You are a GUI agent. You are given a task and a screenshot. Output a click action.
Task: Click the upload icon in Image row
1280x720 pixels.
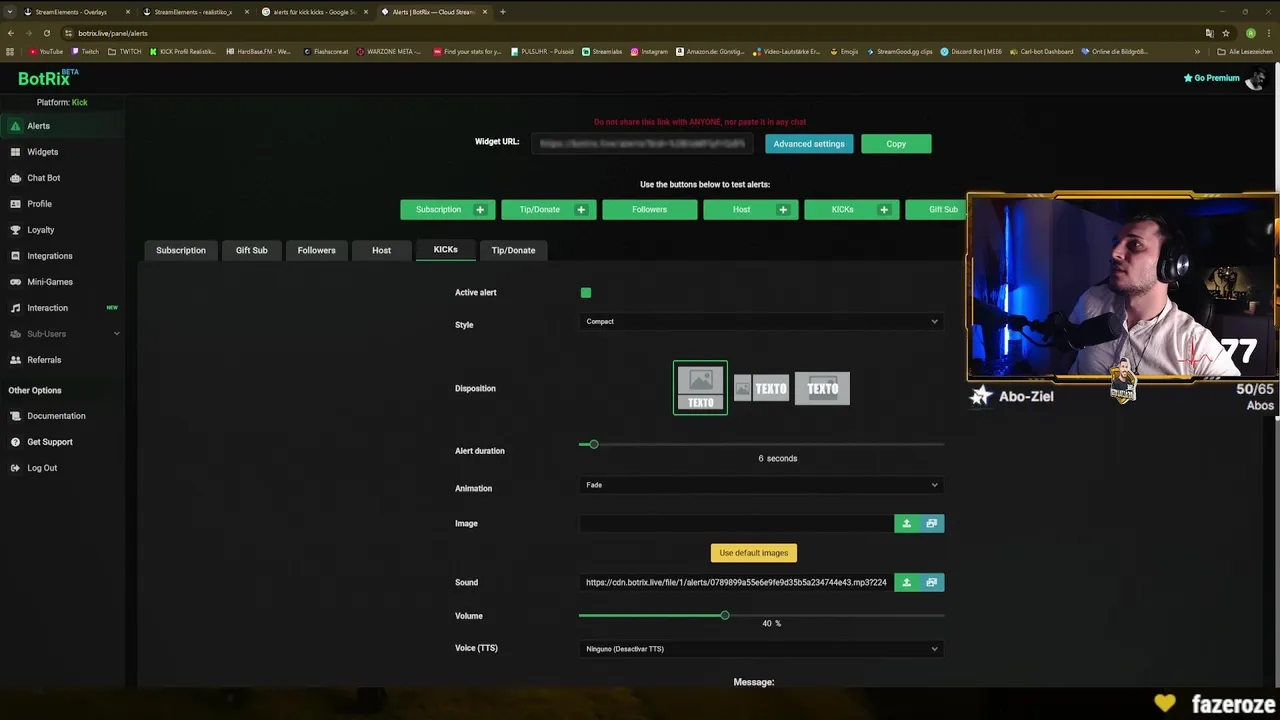click(x=907, y=523)
